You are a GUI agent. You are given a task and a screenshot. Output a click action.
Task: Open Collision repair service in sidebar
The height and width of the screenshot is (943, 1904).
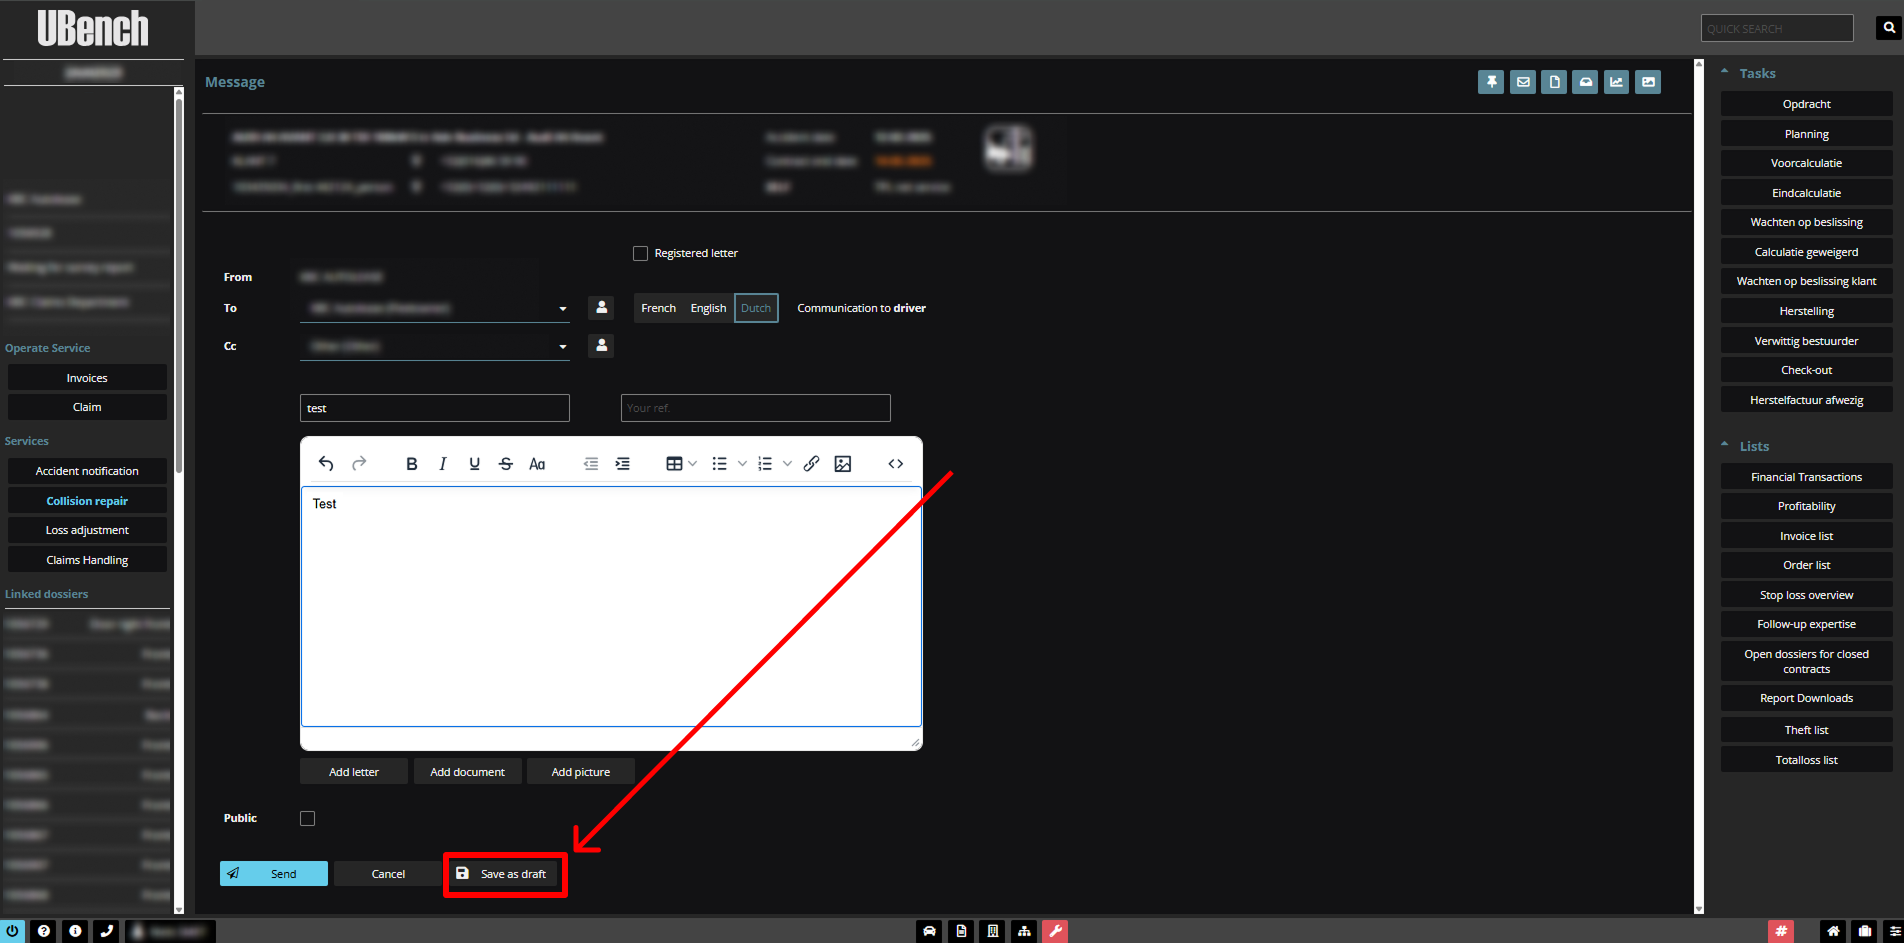point(87,501)
